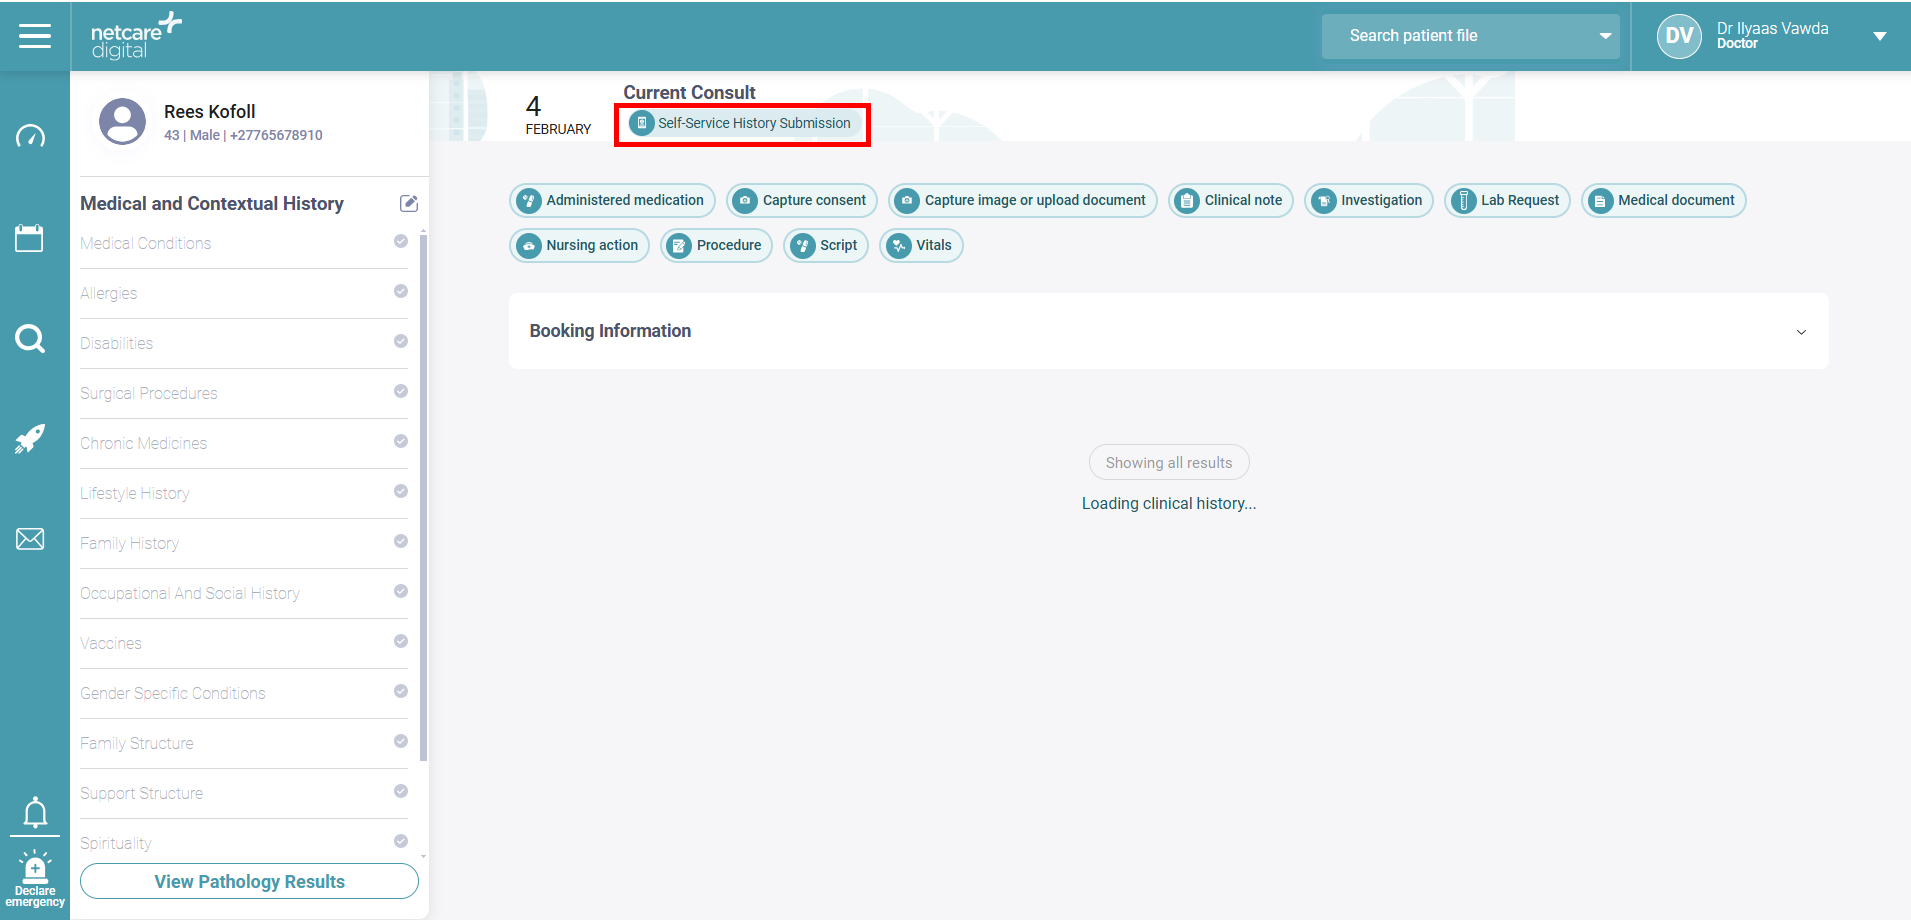Toggle the Family History check mark
Screen dimensions: 1911x922
(401, 541)
